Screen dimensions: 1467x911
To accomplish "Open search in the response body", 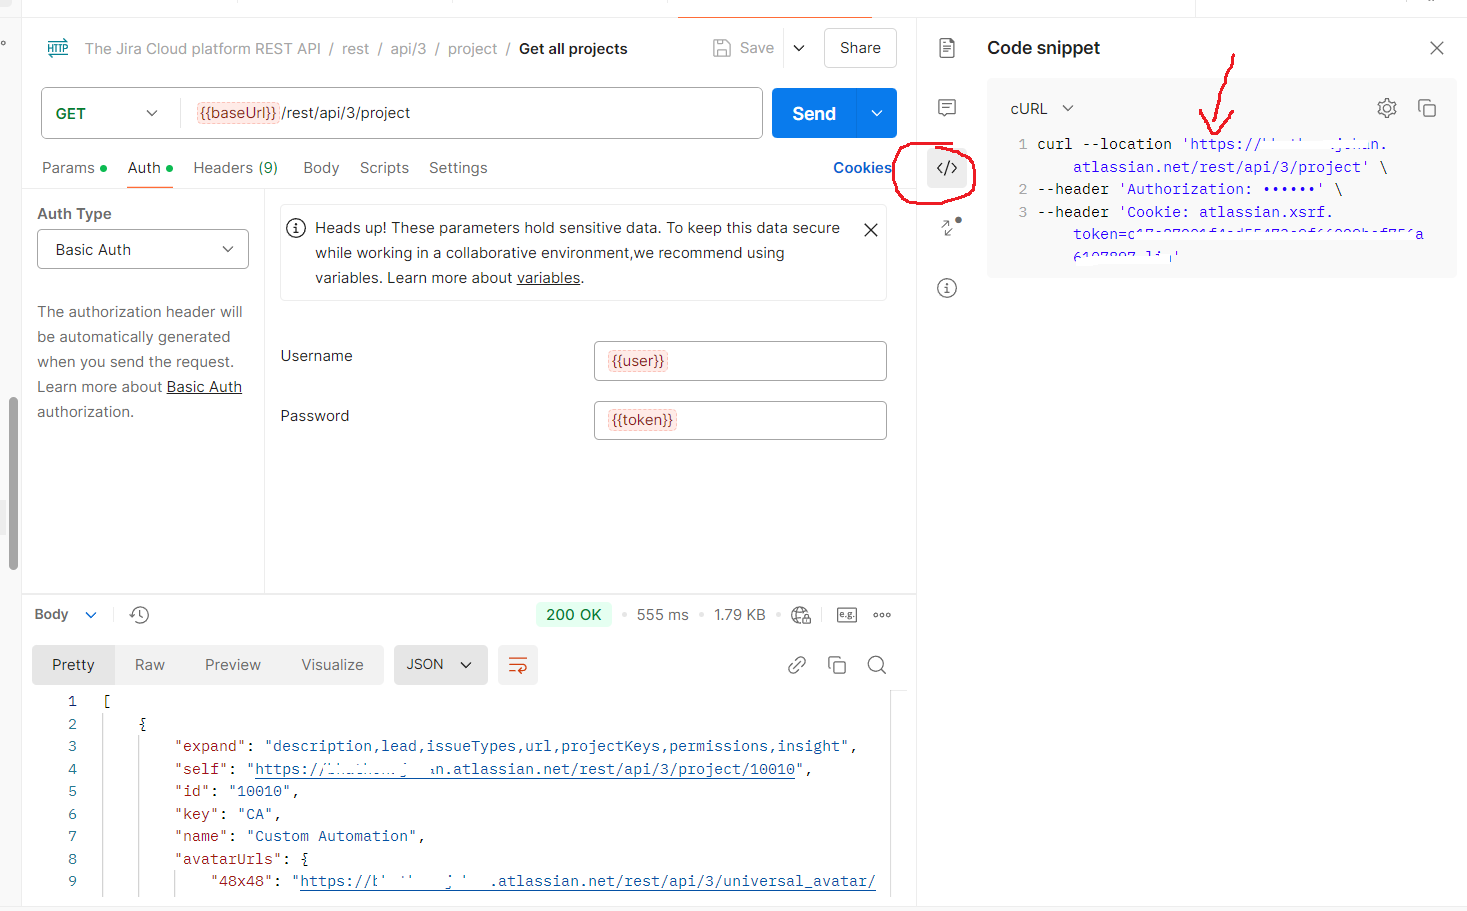I will tap(877, 664).
